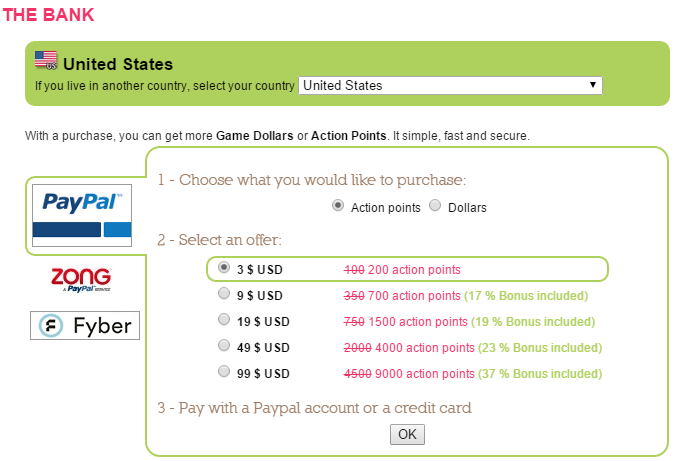Click THE BANK page heading

point(51,17)
